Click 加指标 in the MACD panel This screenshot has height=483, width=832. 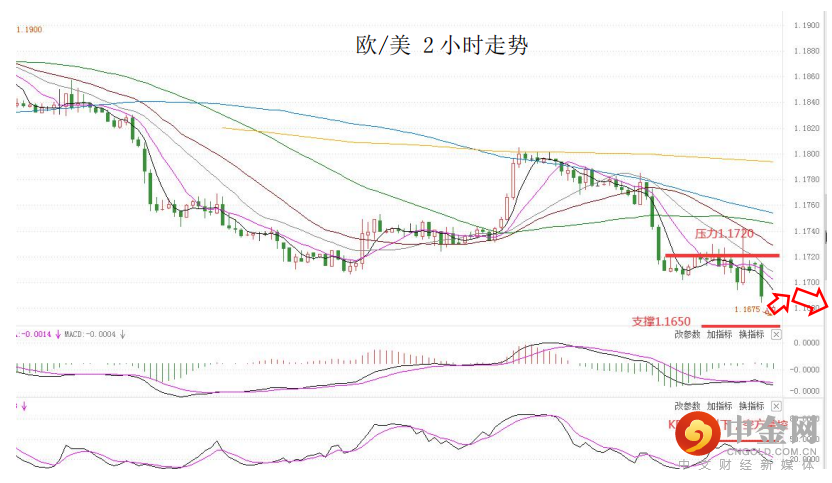click(x=719, y=334)
